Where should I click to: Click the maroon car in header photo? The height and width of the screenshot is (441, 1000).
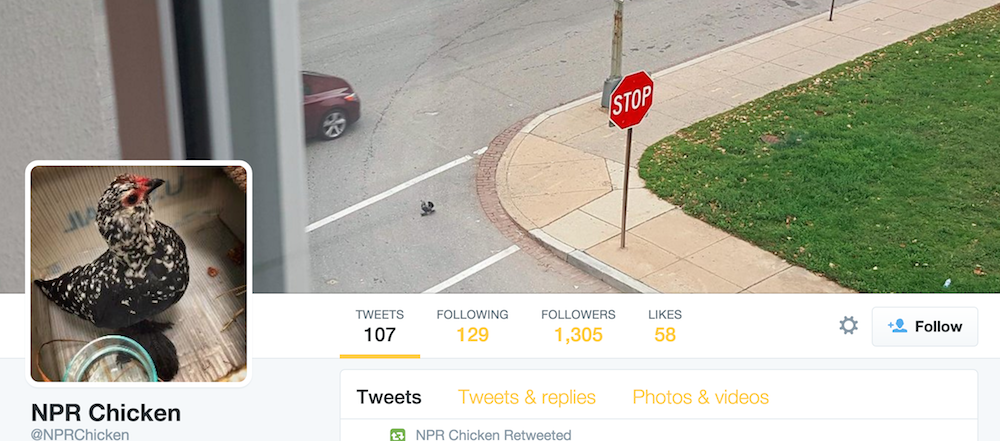pyautogui.click(x=330, y=105)
